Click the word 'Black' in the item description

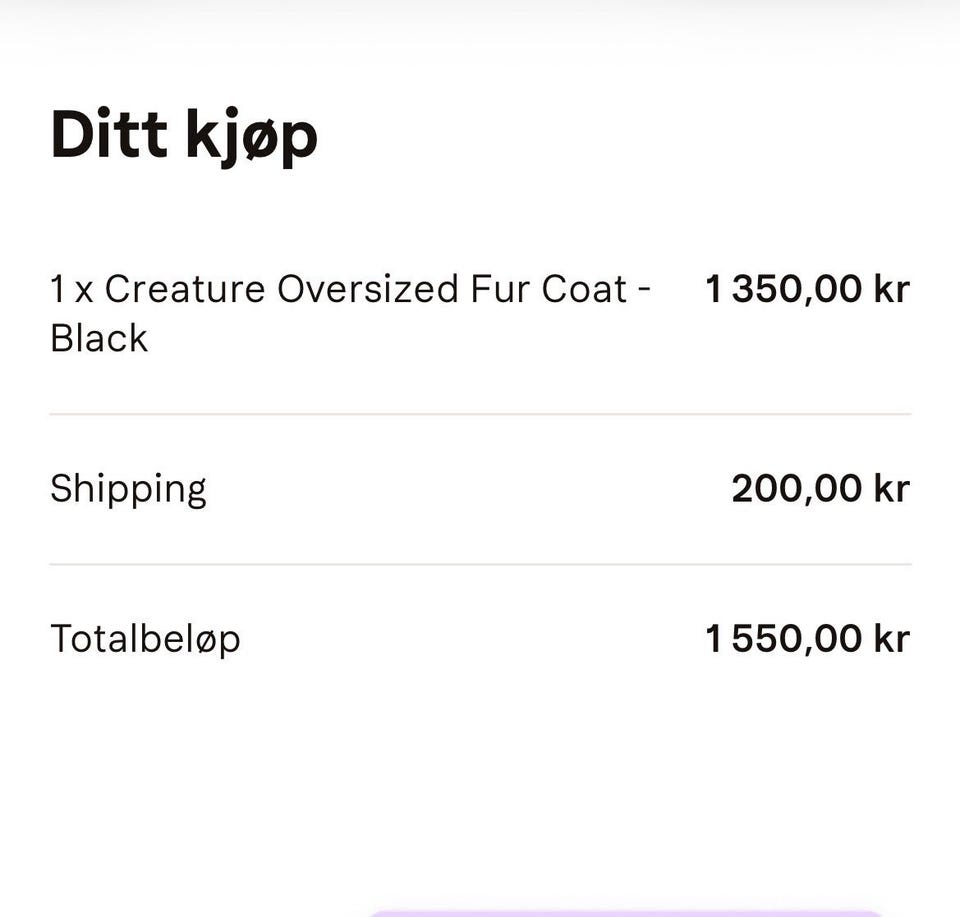pos(99,338)
